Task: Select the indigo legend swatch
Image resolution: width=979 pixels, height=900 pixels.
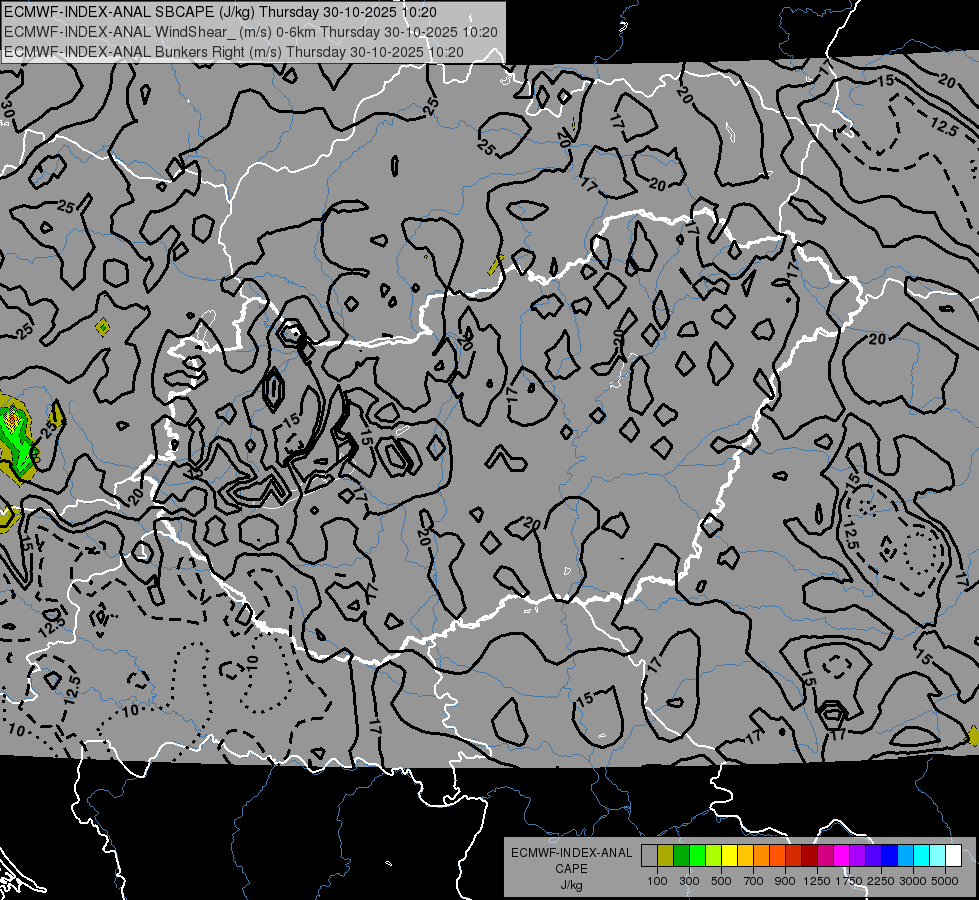Action: coord(873,856)
